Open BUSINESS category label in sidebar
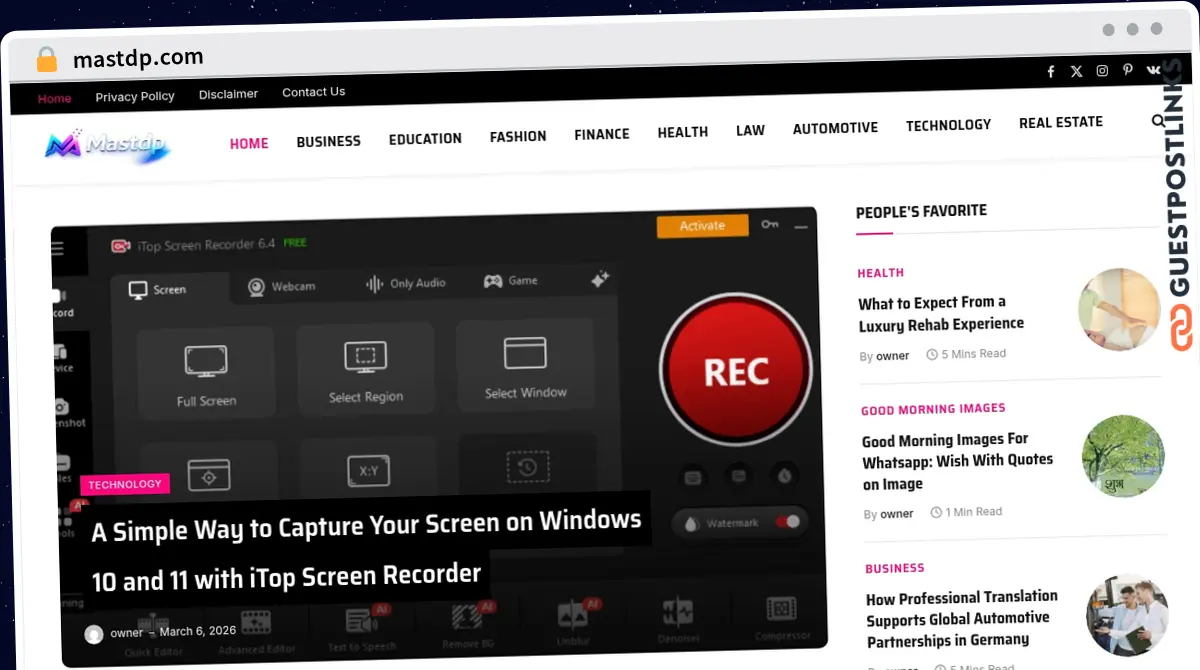Screen dimensions: 1200x670 (895, 568)
